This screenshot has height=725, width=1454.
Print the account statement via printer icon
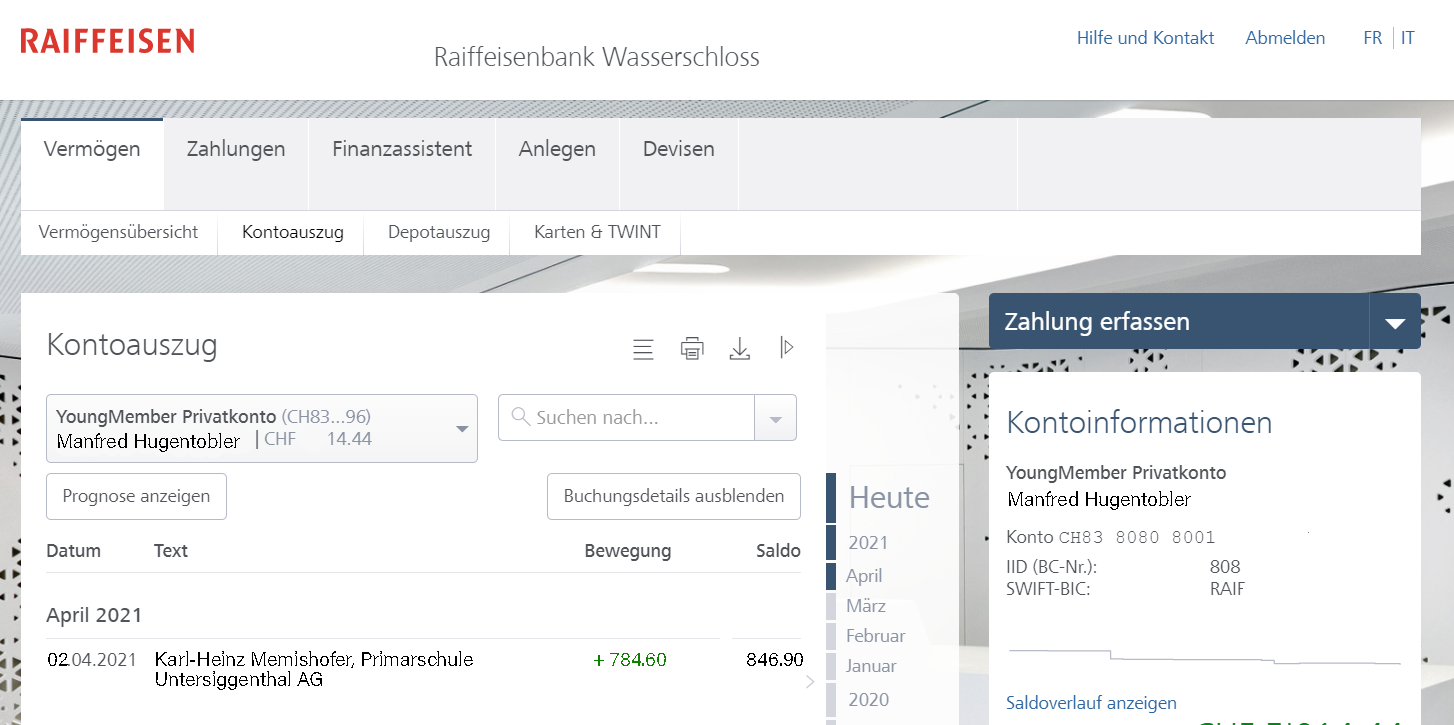pos(692,349)
